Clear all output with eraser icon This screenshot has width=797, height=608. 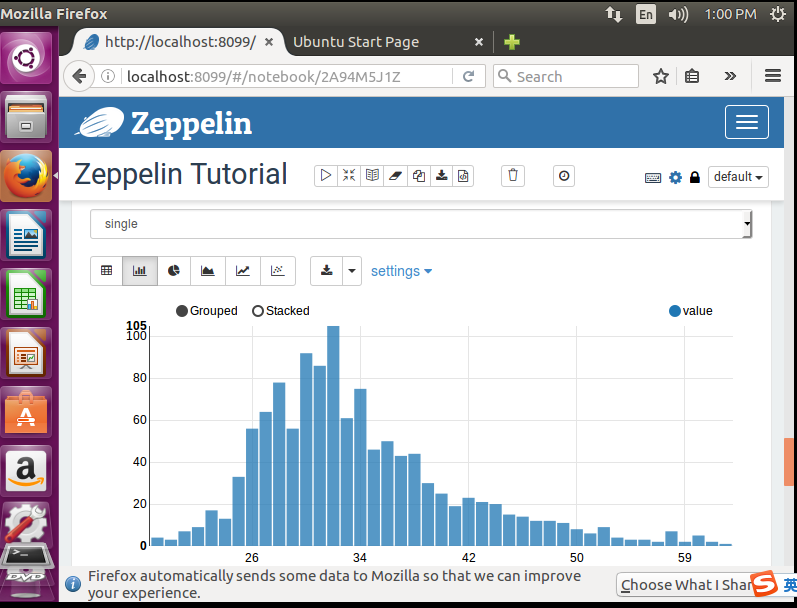[x=395, y=176]
